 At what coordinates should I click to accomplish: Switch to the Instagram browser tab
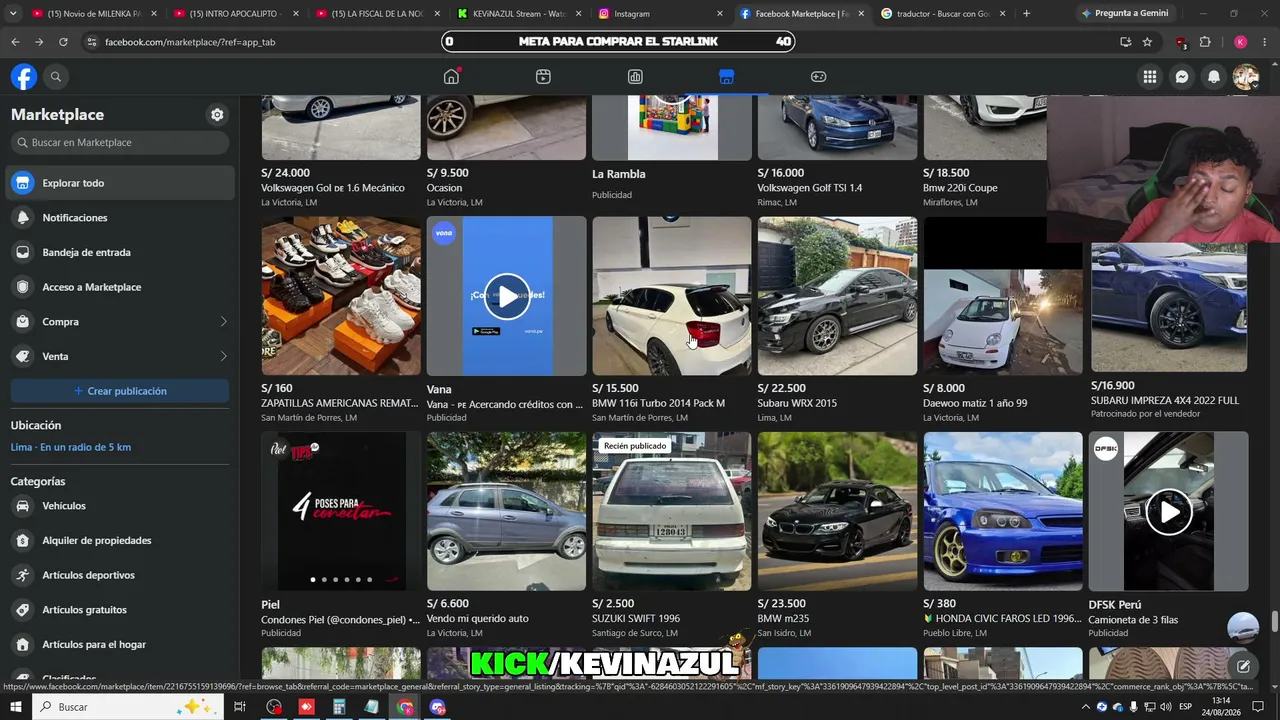pos(660,14)
